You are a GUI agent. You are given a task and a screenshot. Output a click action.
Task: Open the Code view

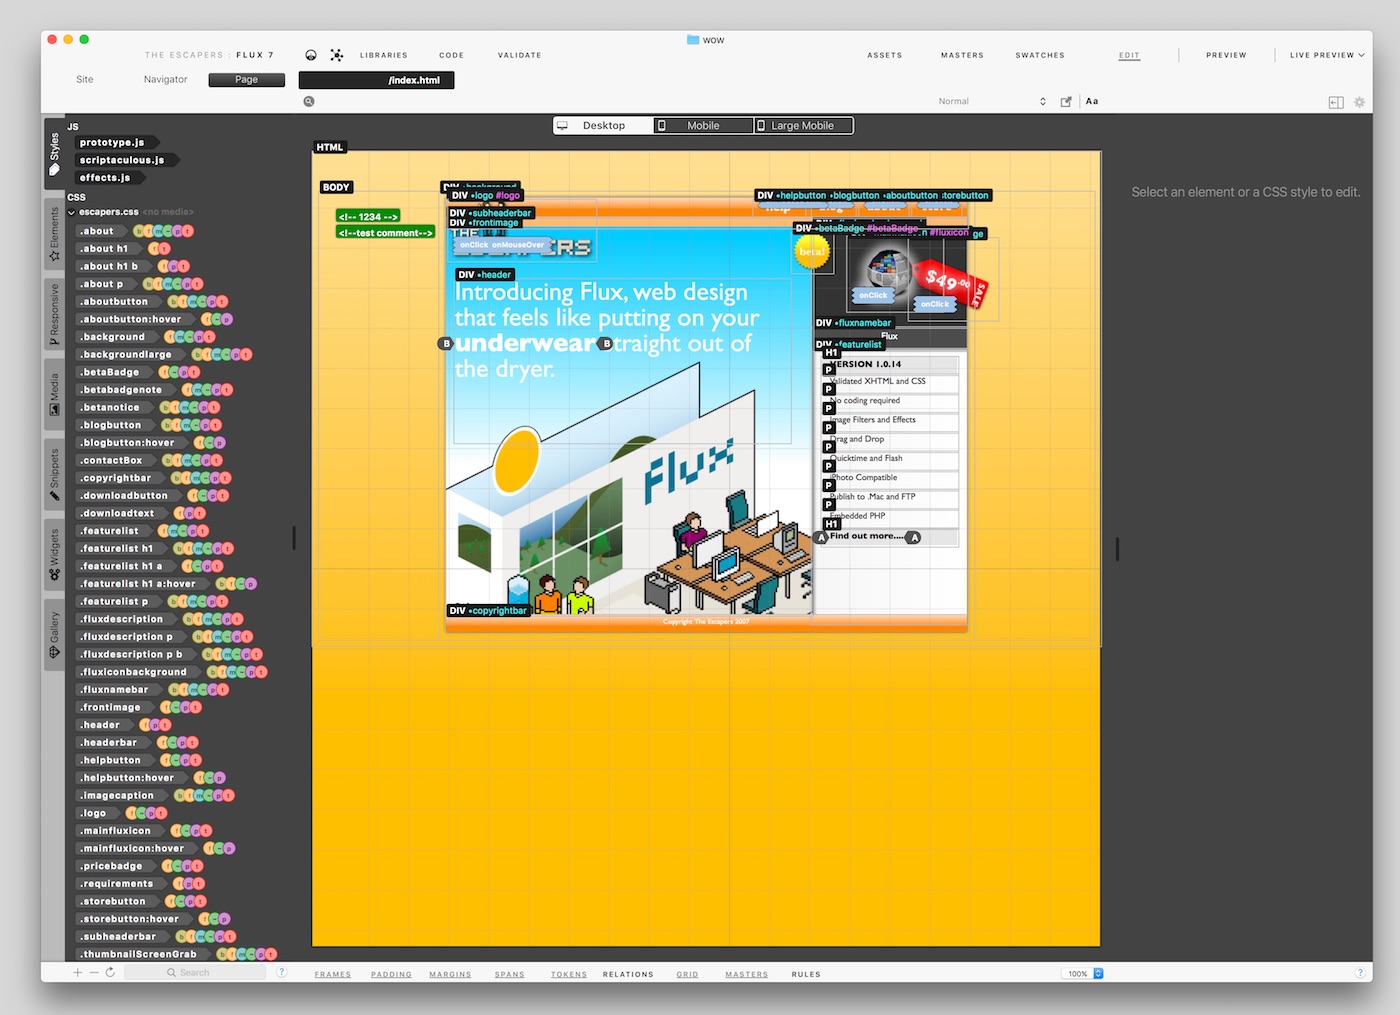click(452, 55)
